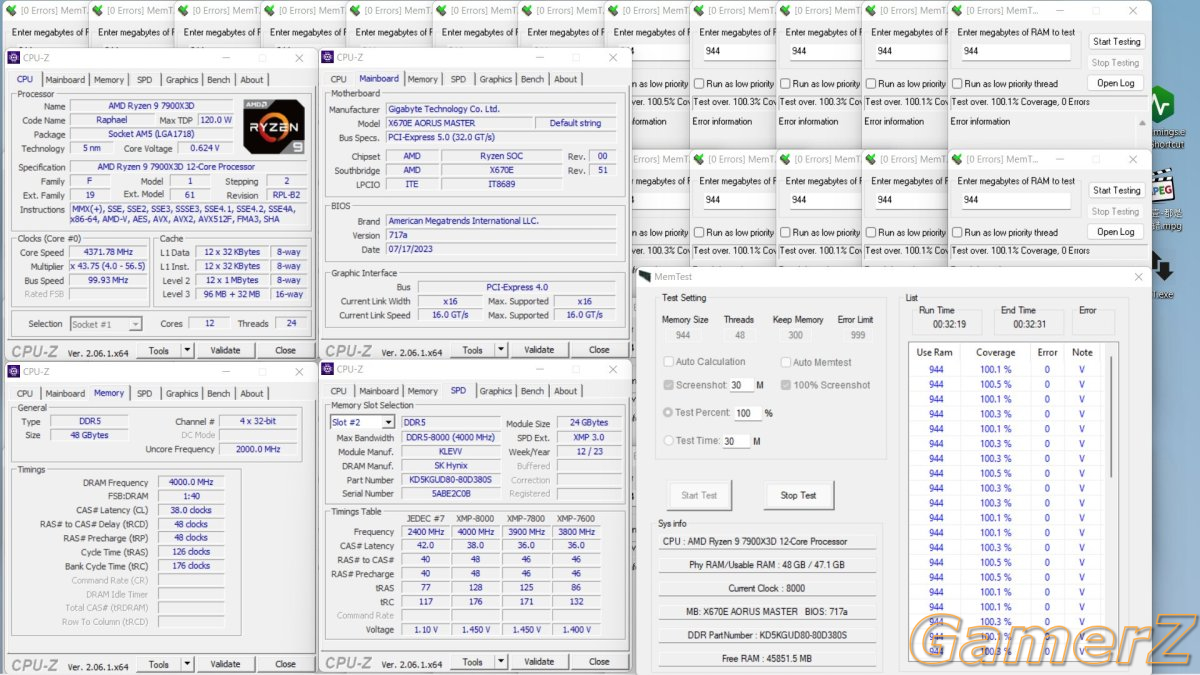
Task: Click the scroll-up arrow in the Error information box
Action: (x=1140, y=123)
